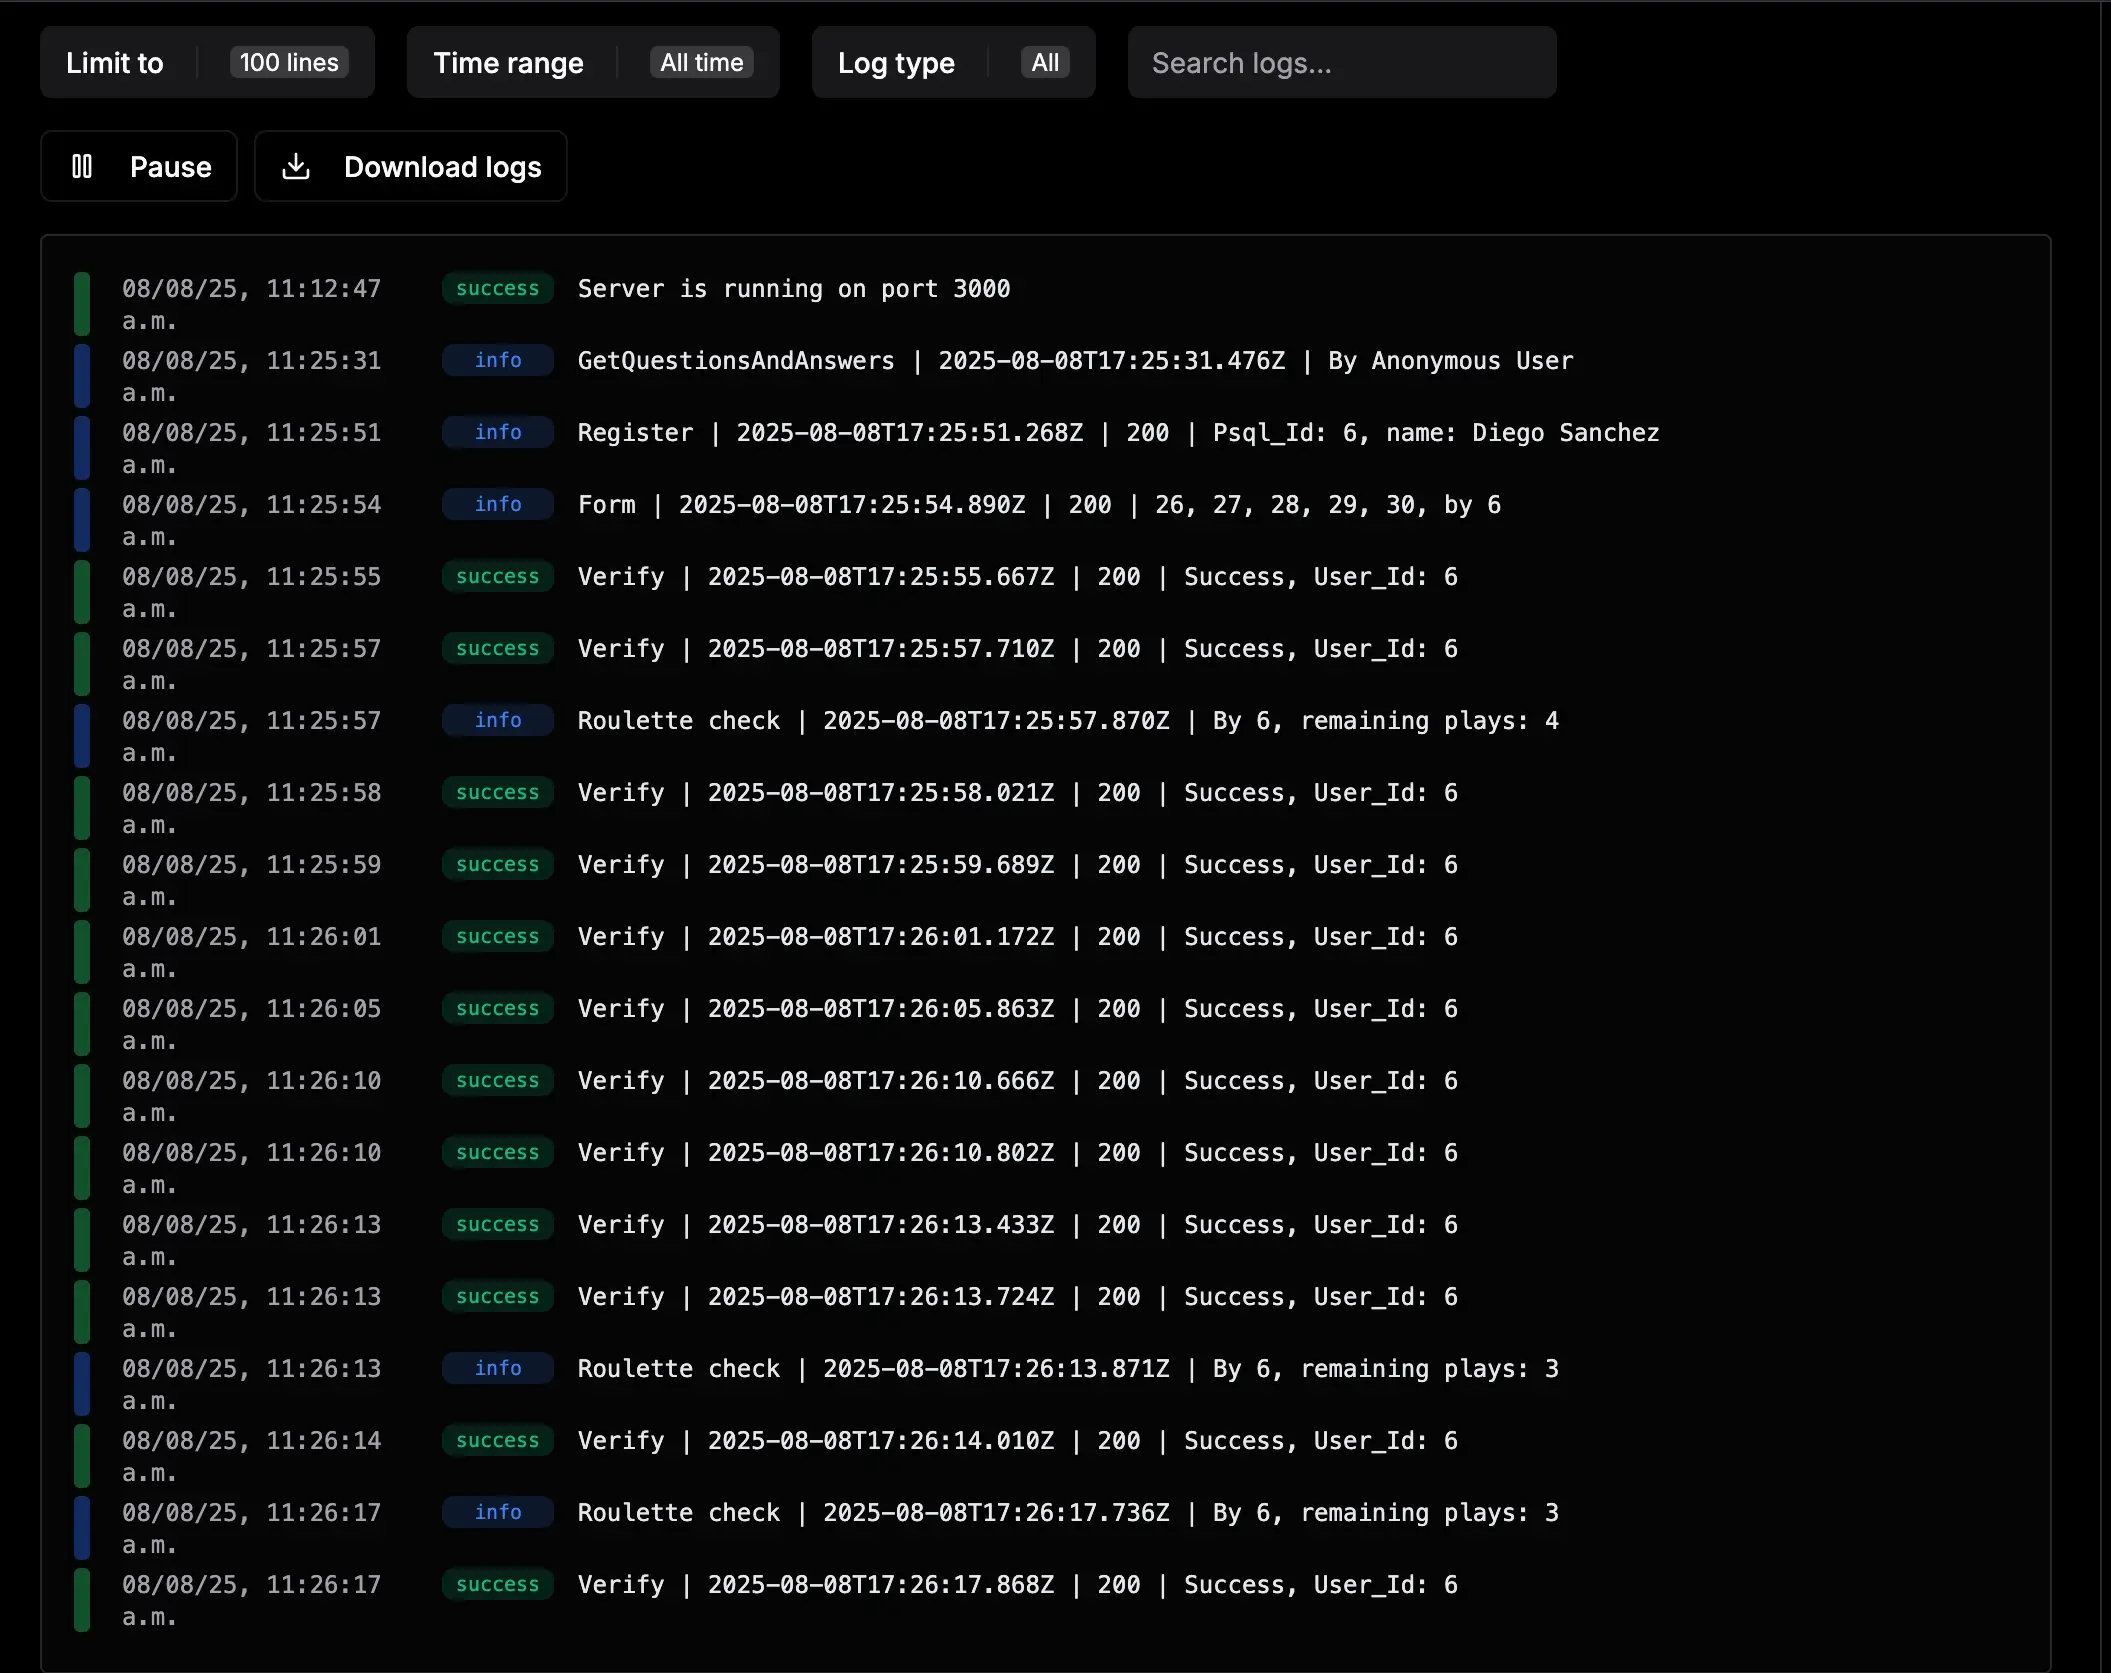Open the Log type All dropdown

coord(953,62)
